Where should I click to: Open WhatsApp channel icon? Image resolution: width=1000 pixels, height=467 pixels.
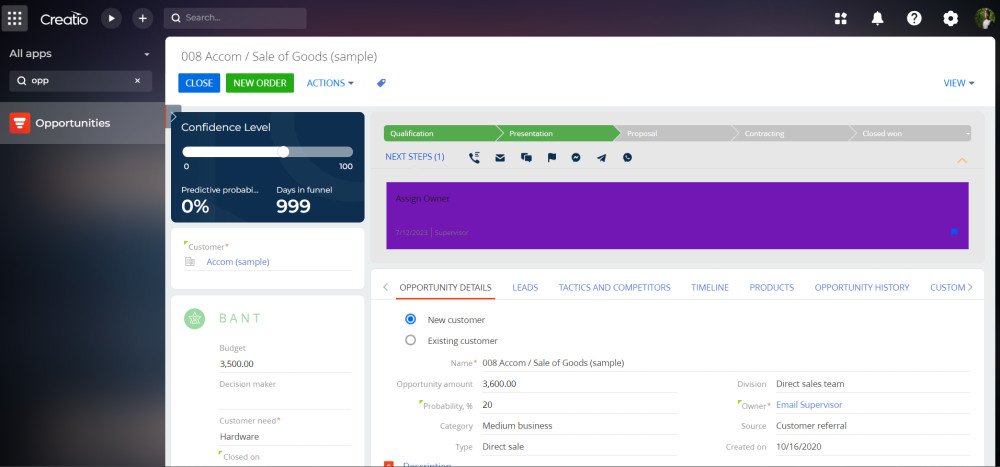pyautogui.click(x=628, y=158)
